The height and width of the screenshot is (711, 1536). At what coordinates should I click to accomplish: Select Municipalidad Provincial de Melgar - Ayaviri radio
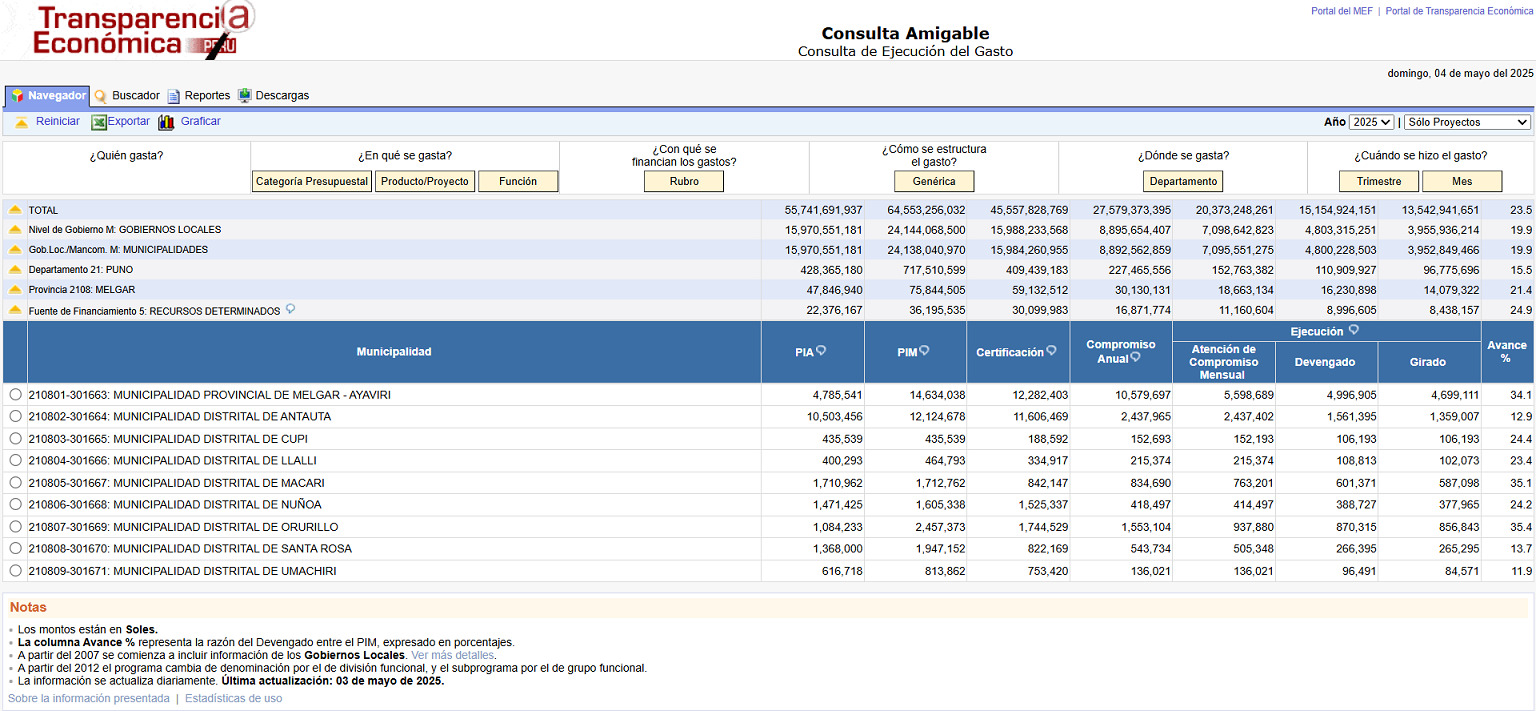(x=15, y=395)
